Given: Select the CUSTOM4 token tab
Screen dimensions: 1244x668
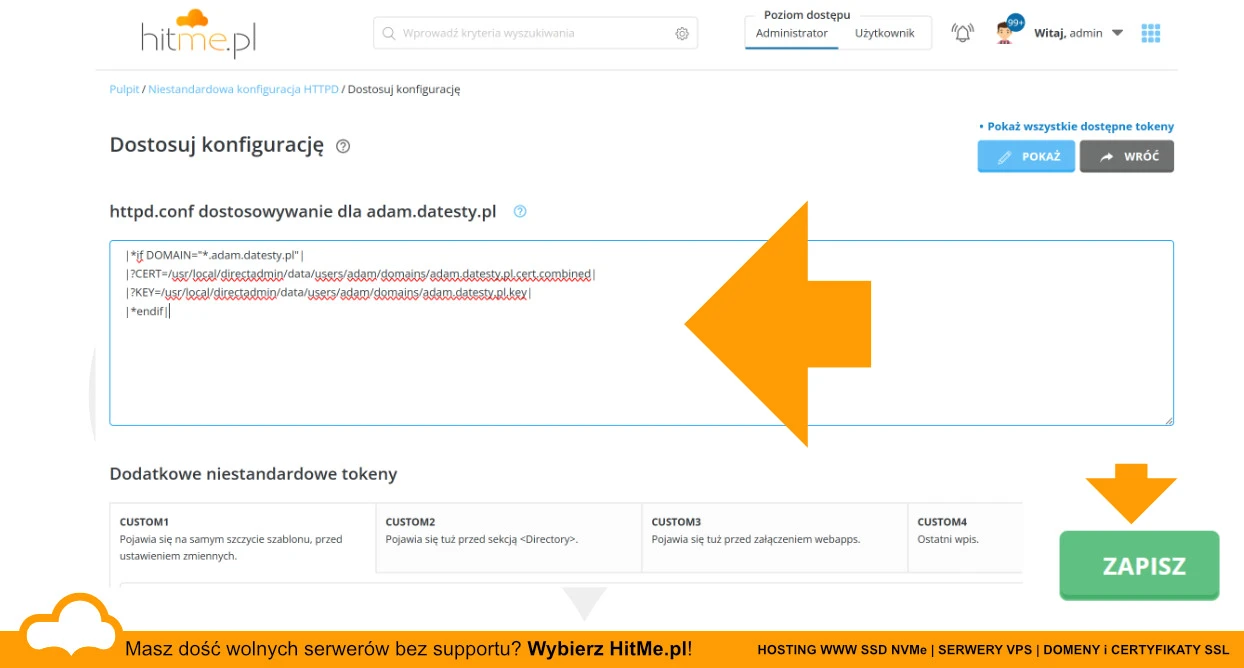Looking at the screenshot, I should (x=965, y=538).
